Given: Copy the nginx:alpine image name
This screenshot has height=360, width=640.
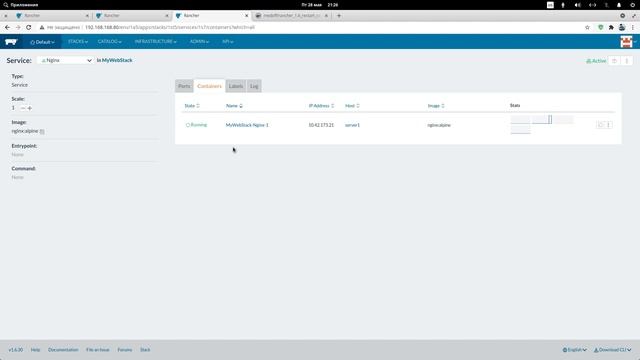Looking at the screenshot, I should [x=42, y=131].
